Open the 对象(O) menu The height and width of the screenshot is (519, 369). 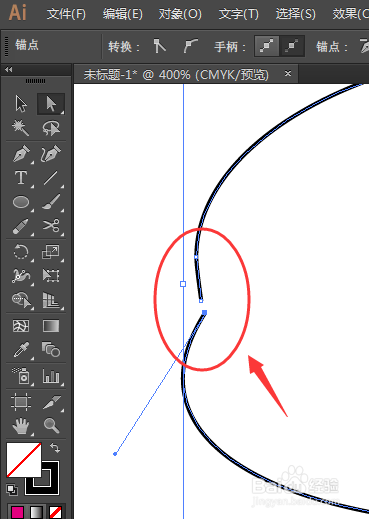click(x=180, y=14)
